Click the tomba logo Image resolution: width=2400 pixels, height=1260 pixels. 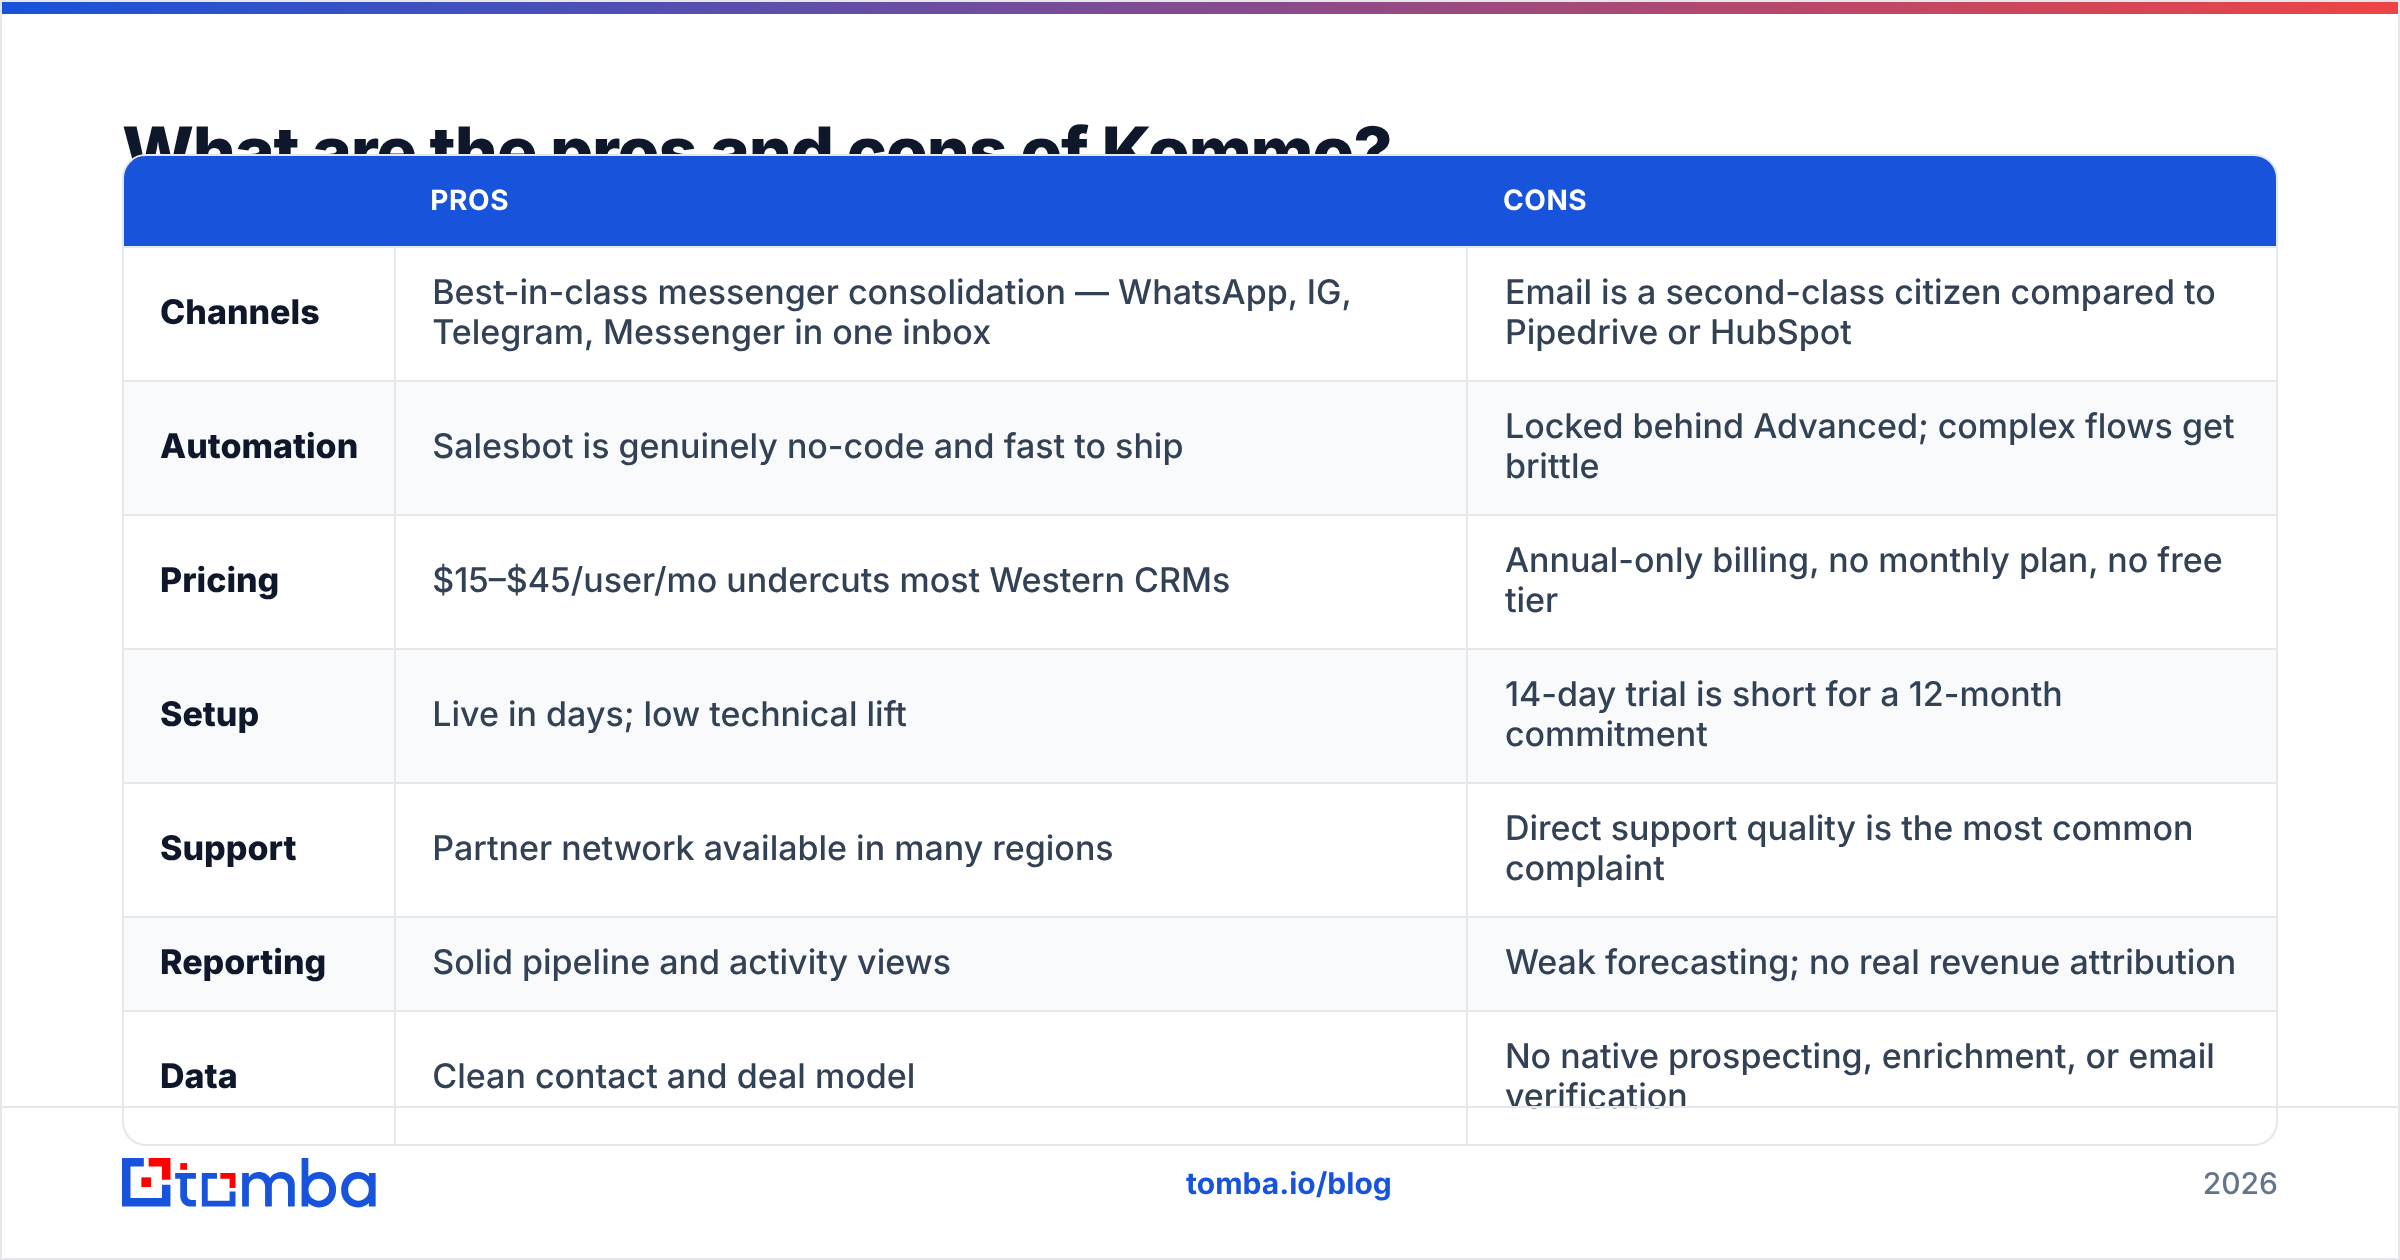point(249,1183)
